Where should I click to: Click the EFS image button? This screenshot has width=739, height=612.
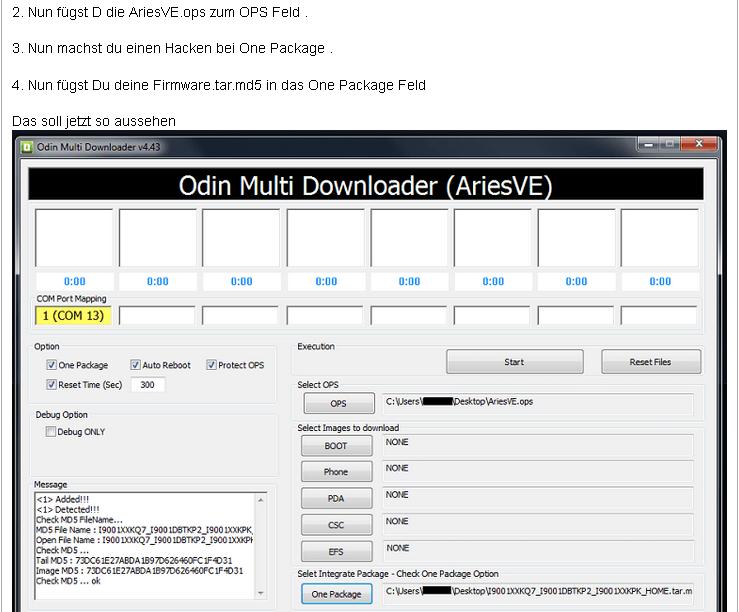pos(336,550)
